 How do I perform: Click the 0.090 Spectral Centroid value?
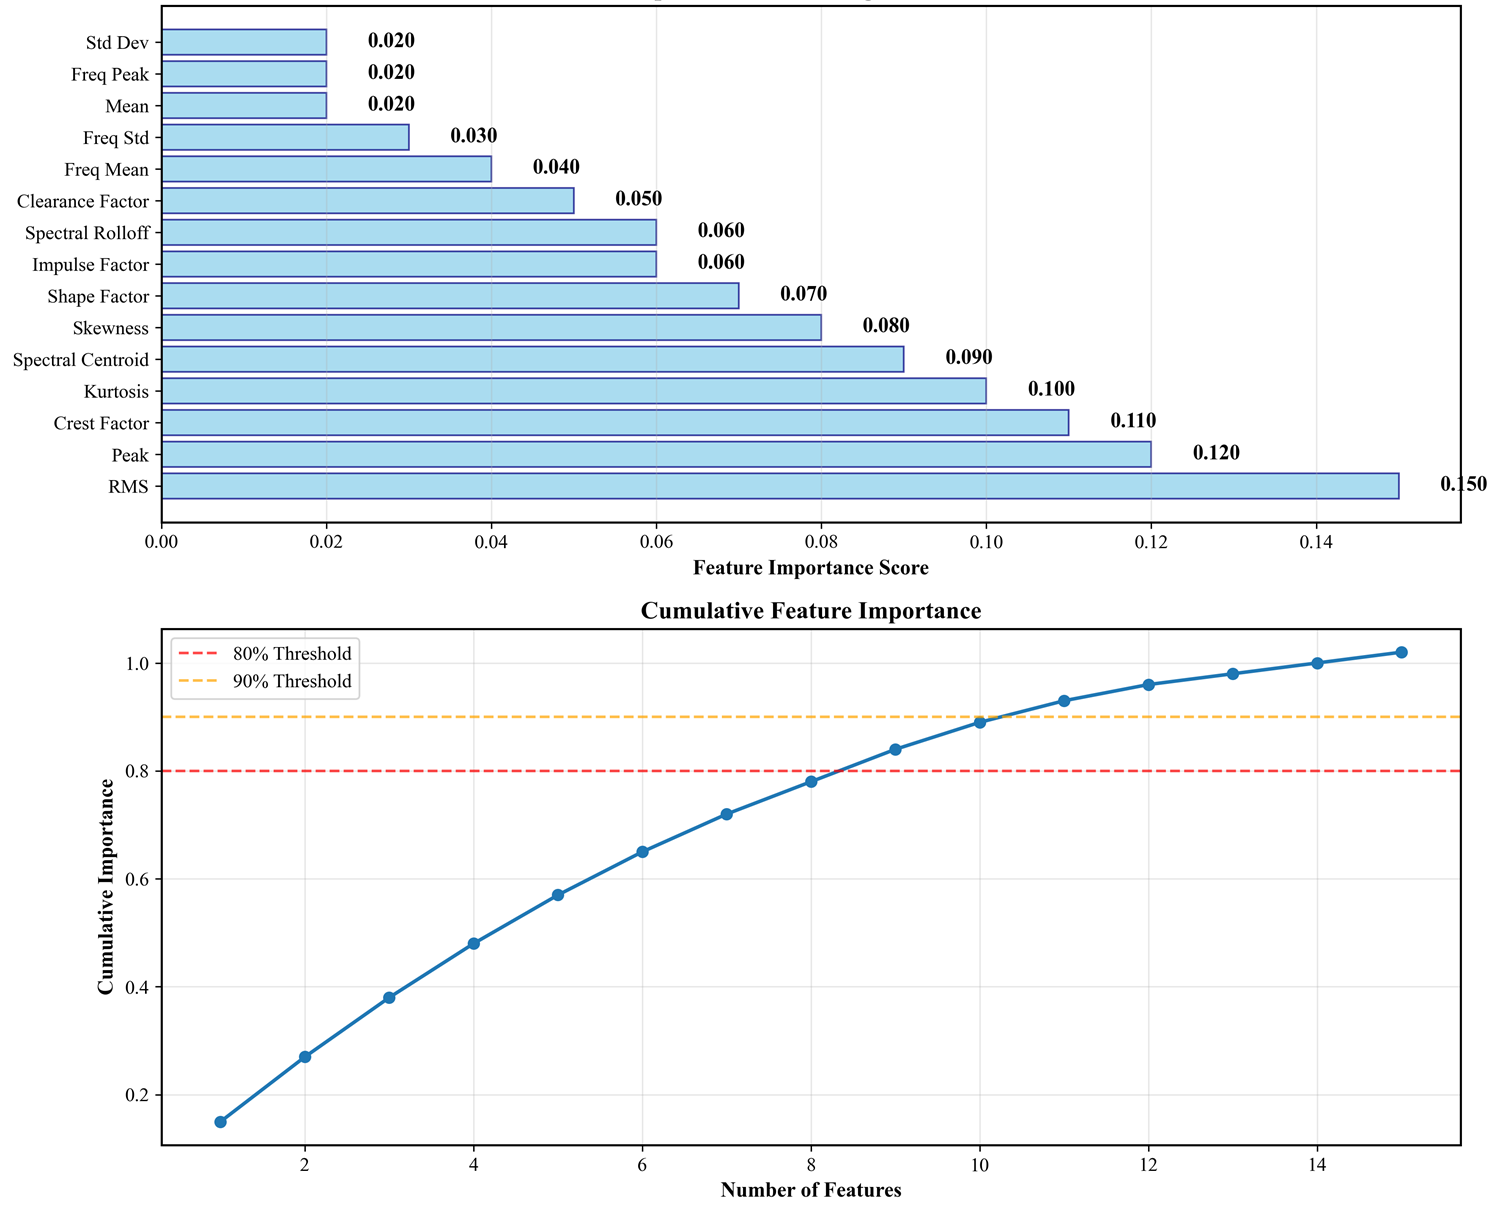(x=969, y=358)
